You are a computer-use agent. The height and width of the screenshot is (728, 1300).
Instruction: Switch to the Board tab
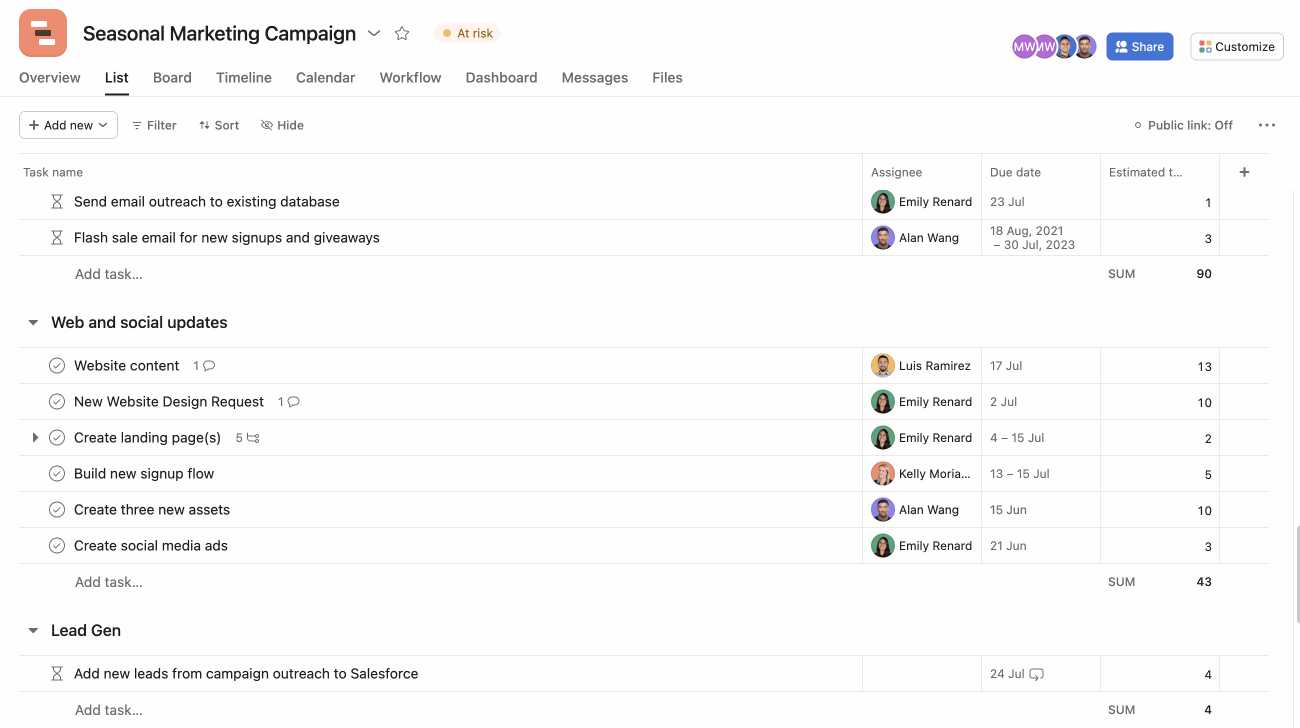point(172,77)
